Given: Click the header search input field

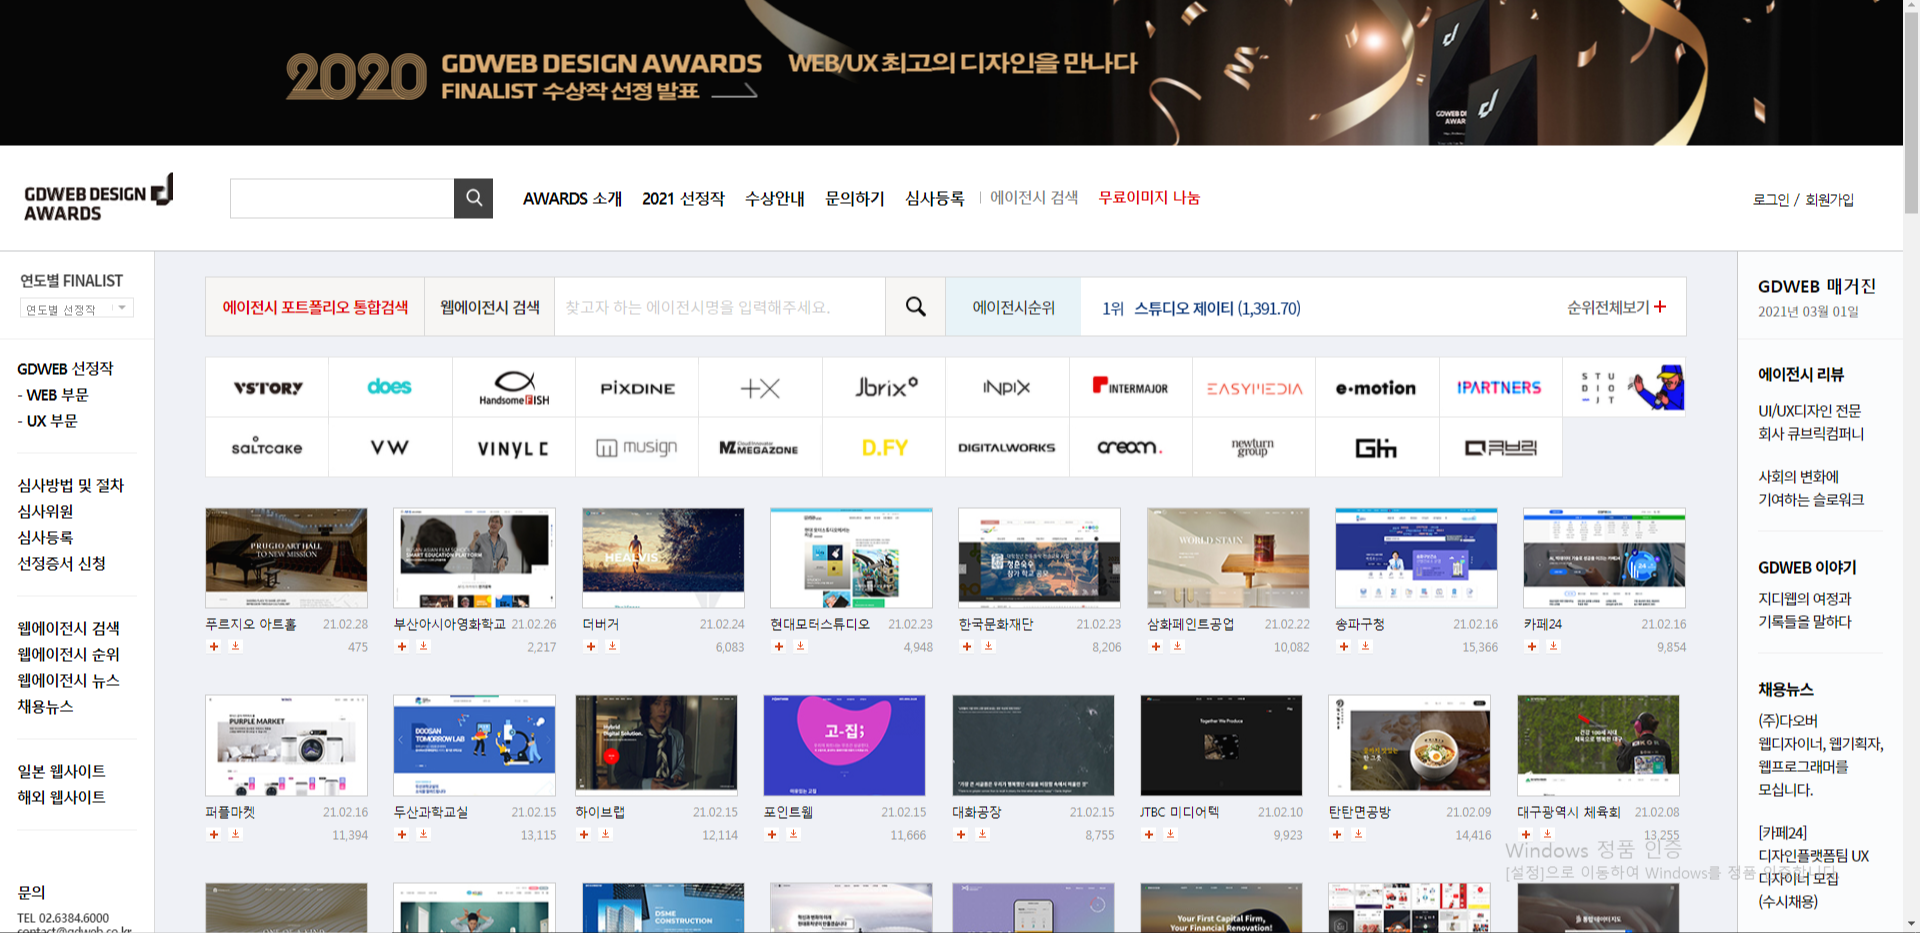Looking at the screenshot, I should 342,198.
